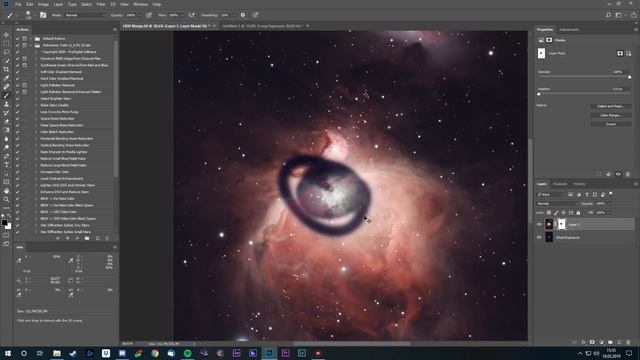
Task: Select the Zoom tool
Action: click(x=6, y=199)
